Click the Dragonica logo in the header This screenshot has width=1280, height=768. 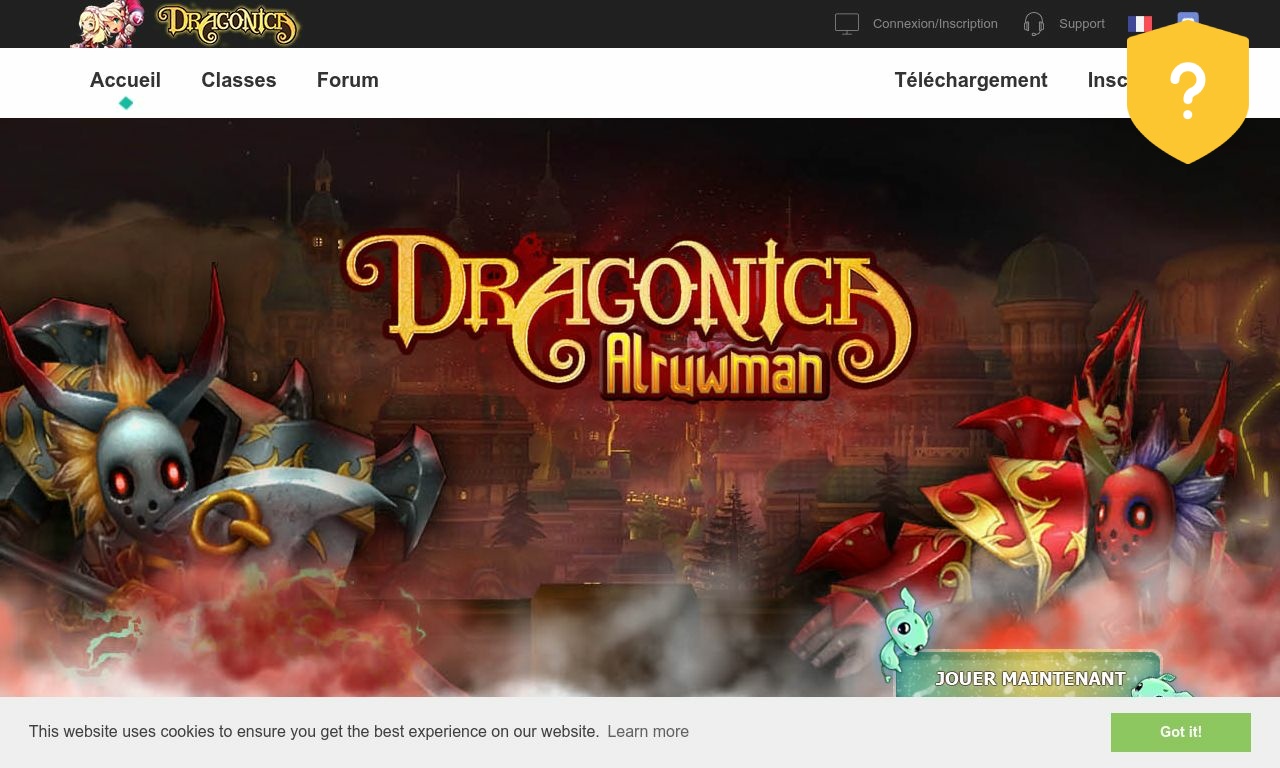click(228, 25)
